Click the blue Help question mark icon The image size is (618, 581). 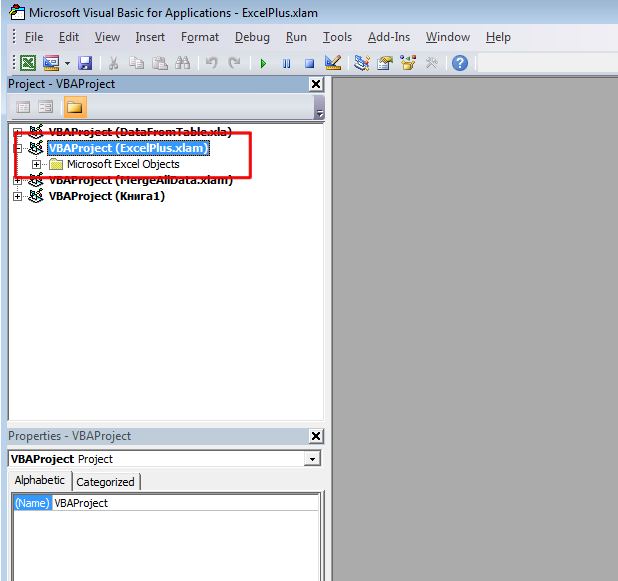(x=460, y=63)
